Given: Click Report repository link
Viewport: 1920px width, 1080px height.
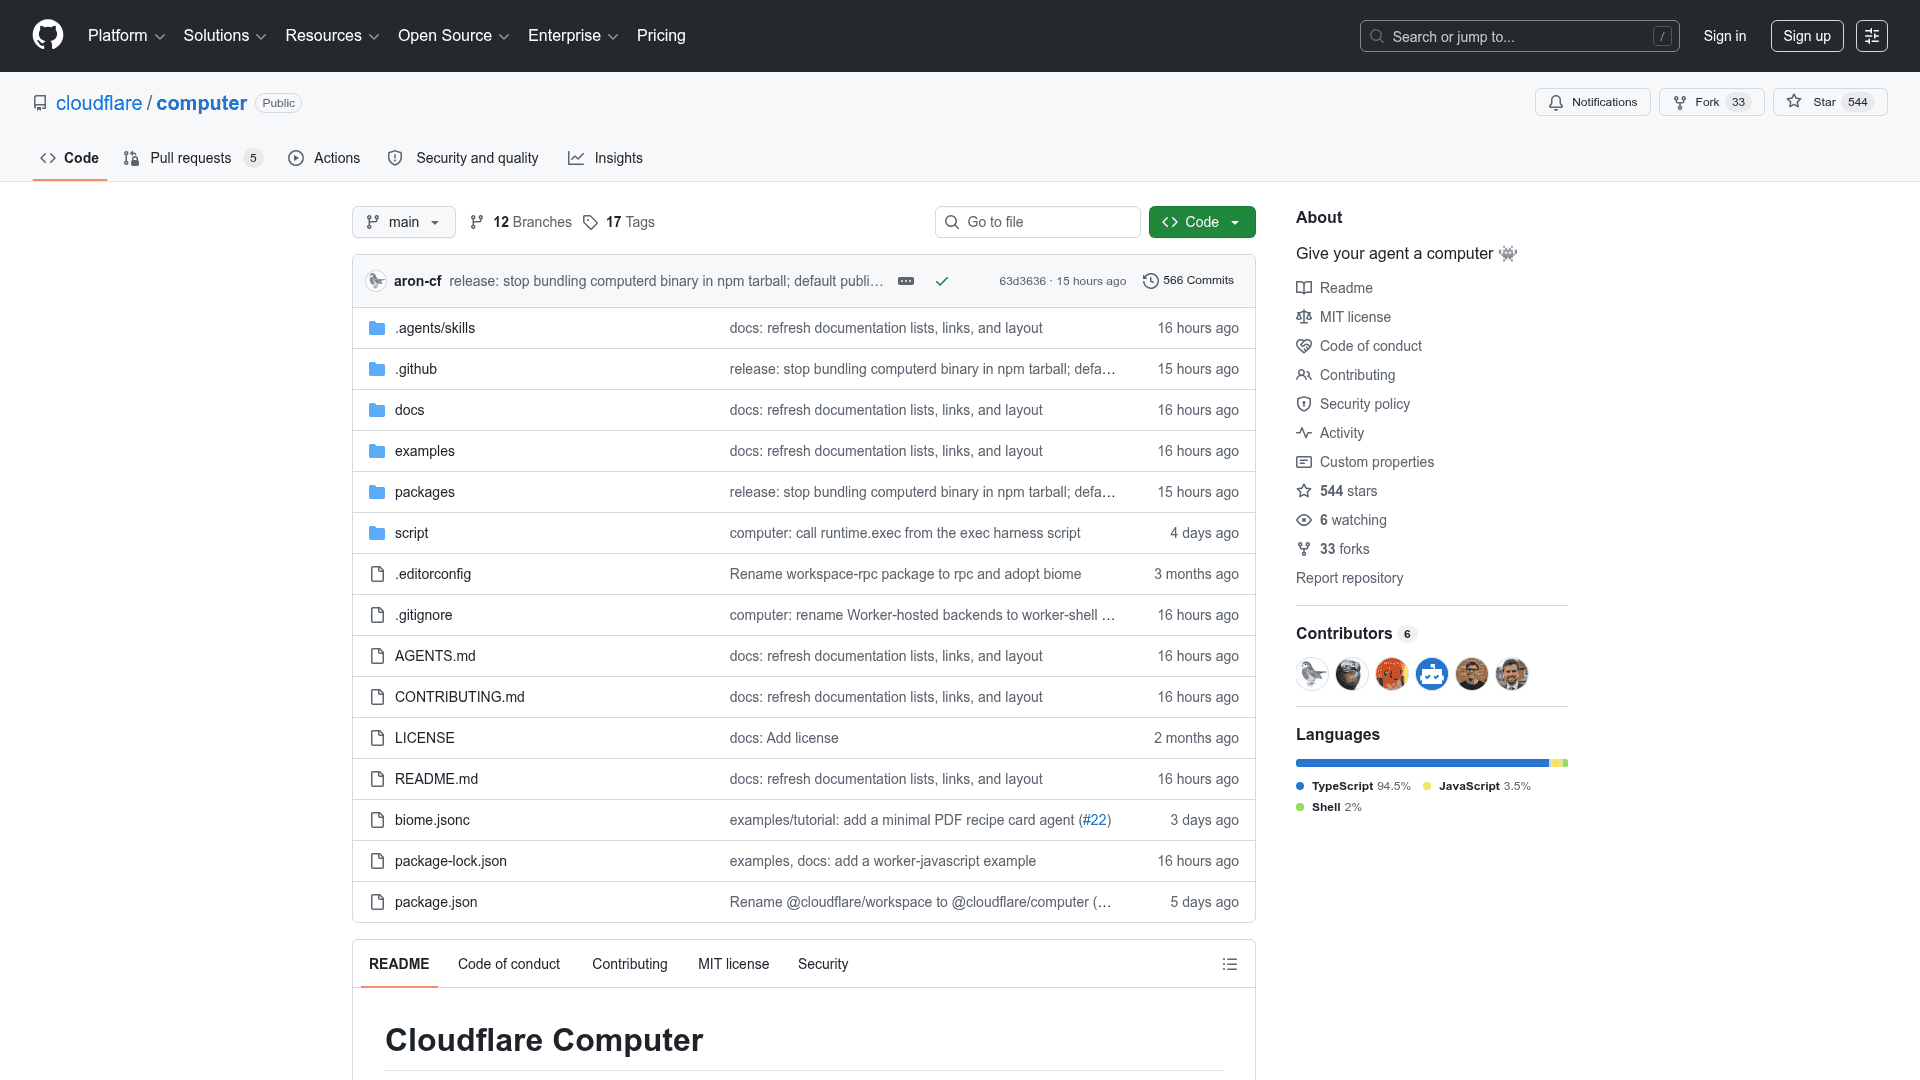Looking at the screenshot, I should [x=1349, y=578].
